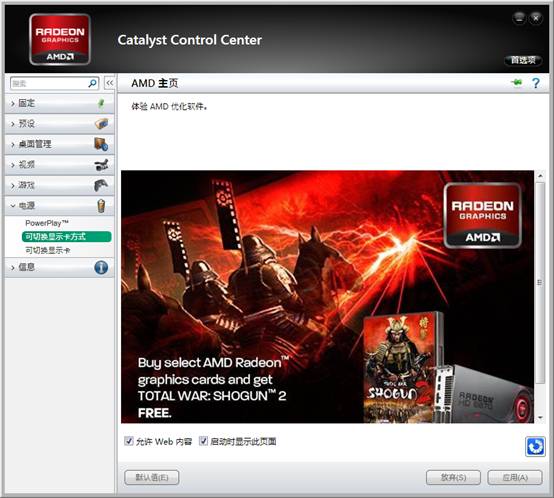Click the 预设 presets icon
The image size is (554, 498).
point(101,124)
